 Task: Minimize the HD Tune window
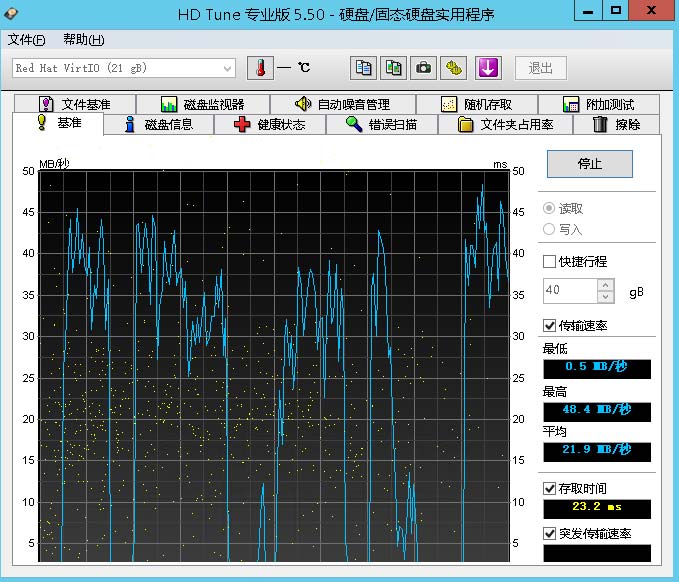pos(588,10)
